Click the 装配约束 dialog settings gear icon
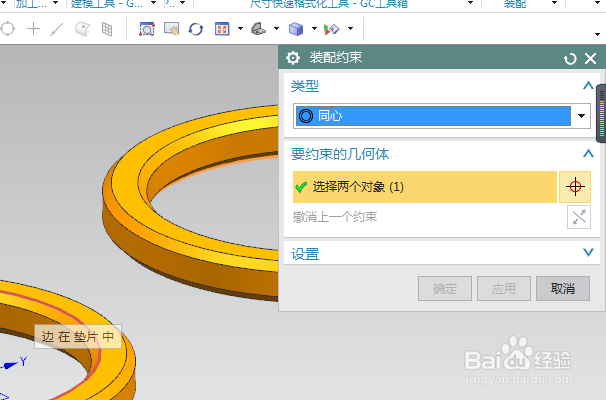 [293, 58]
